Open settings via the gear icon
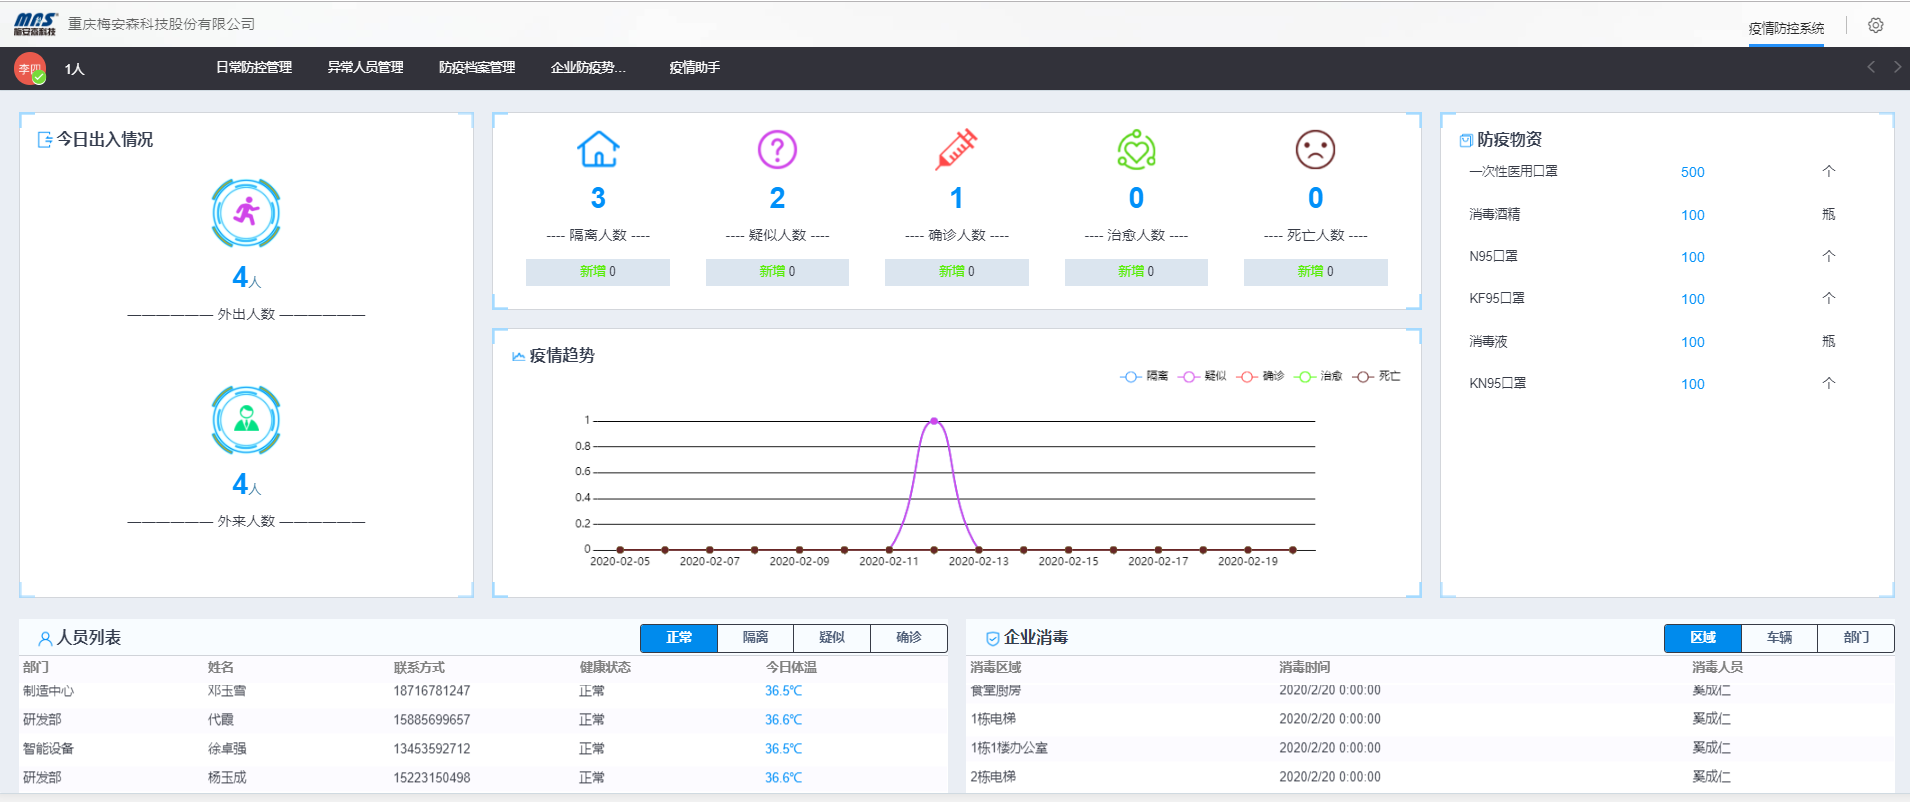Image resolution: width=1910 pixels, height=802 pixels. [1876, 25]
